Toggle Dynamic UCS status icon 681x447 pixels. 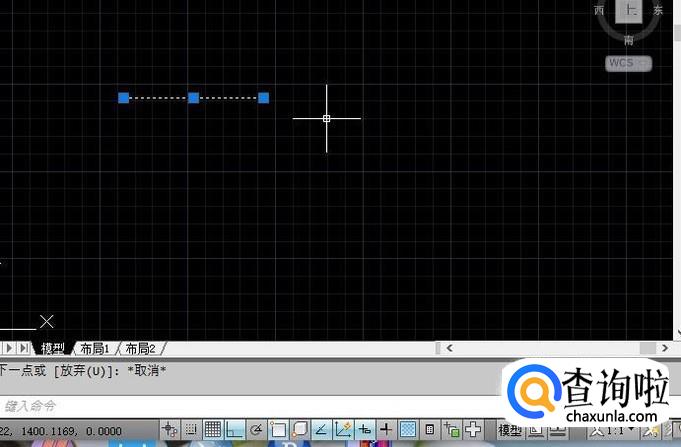[343, 430]
